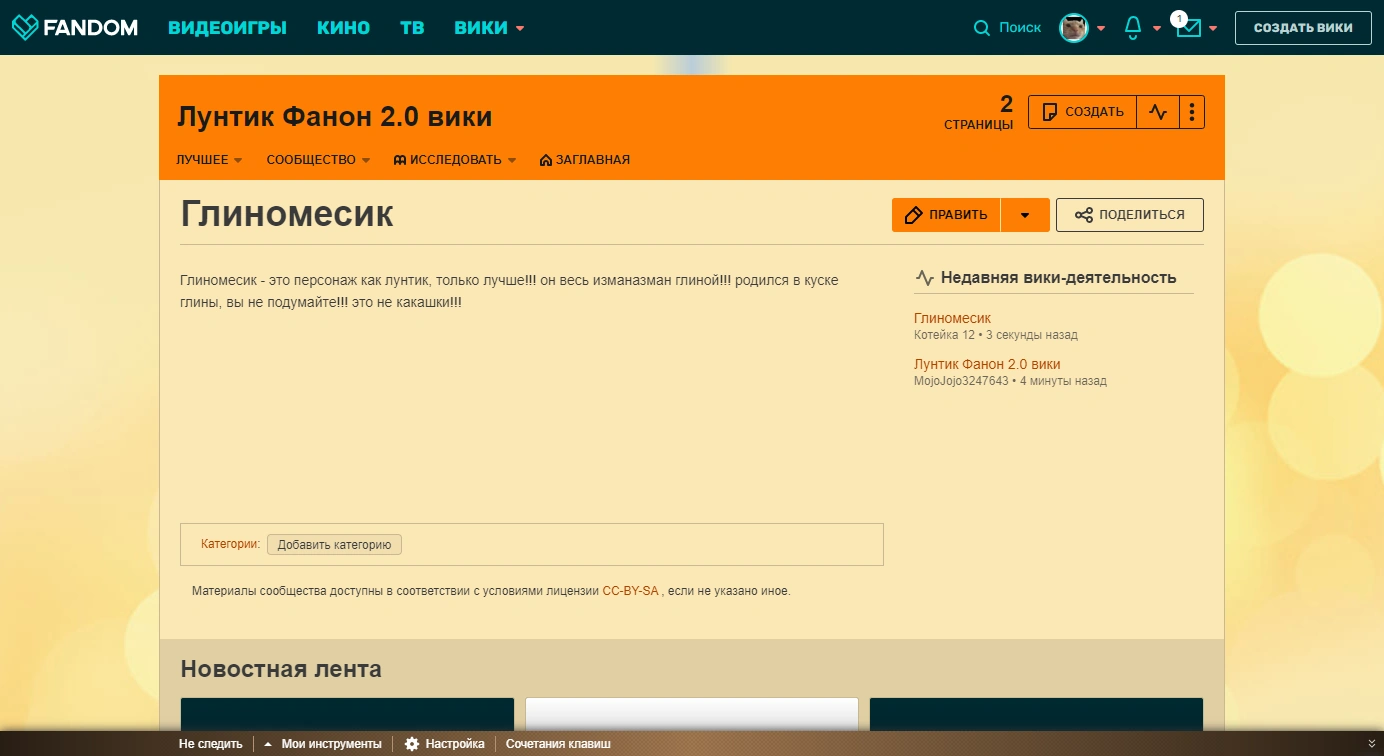
Task: Open Лунтик Фанон 2.0 вики activity link
Action: pyautogui.click(x=987, y=364)
